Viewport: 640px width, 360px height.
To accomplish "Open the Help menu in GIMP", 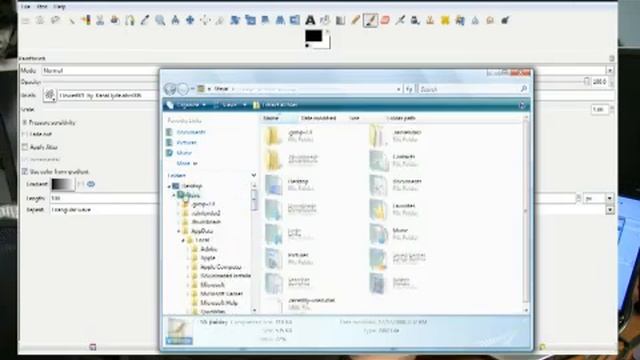I will tap(60, 7).
